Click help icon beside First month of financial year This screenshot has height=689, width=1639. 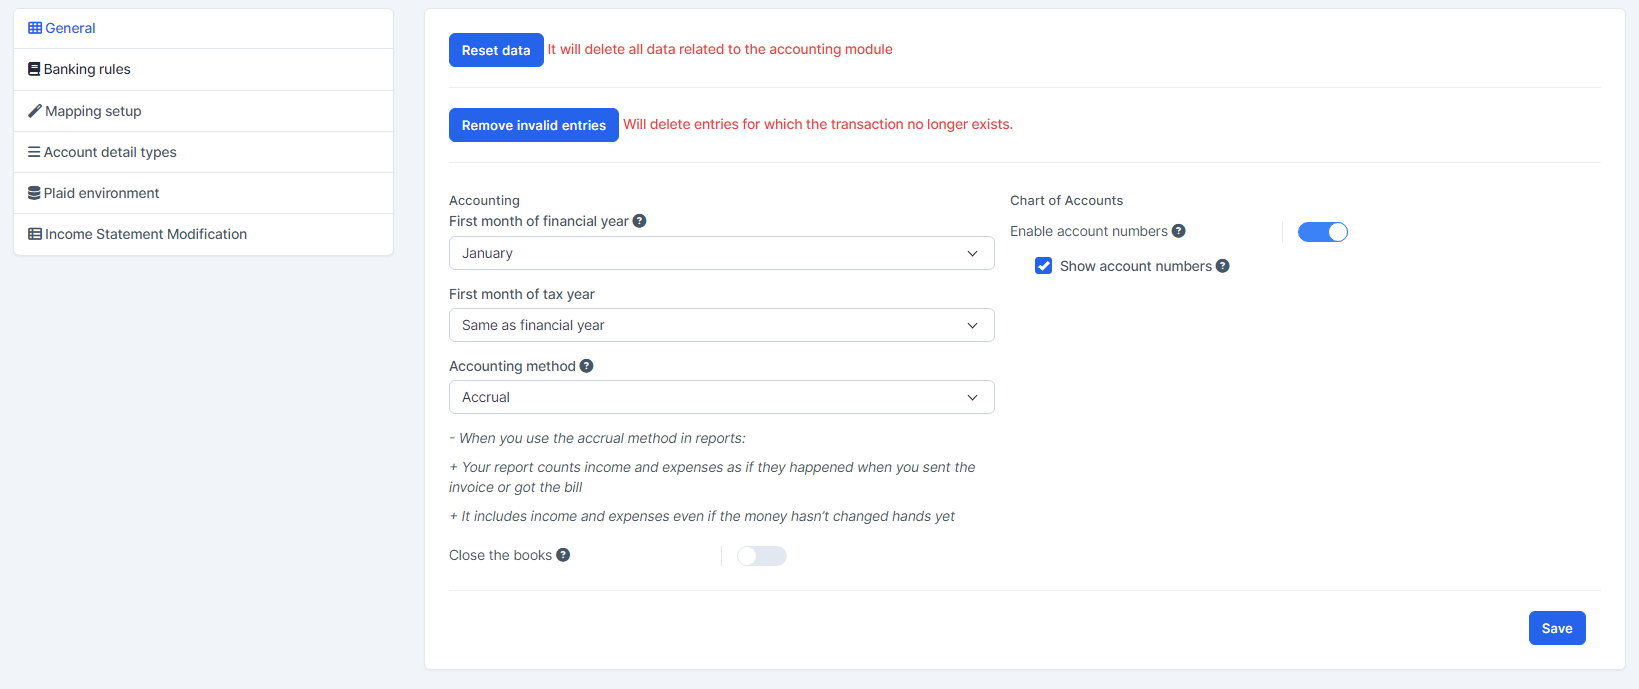coord(640,221)
